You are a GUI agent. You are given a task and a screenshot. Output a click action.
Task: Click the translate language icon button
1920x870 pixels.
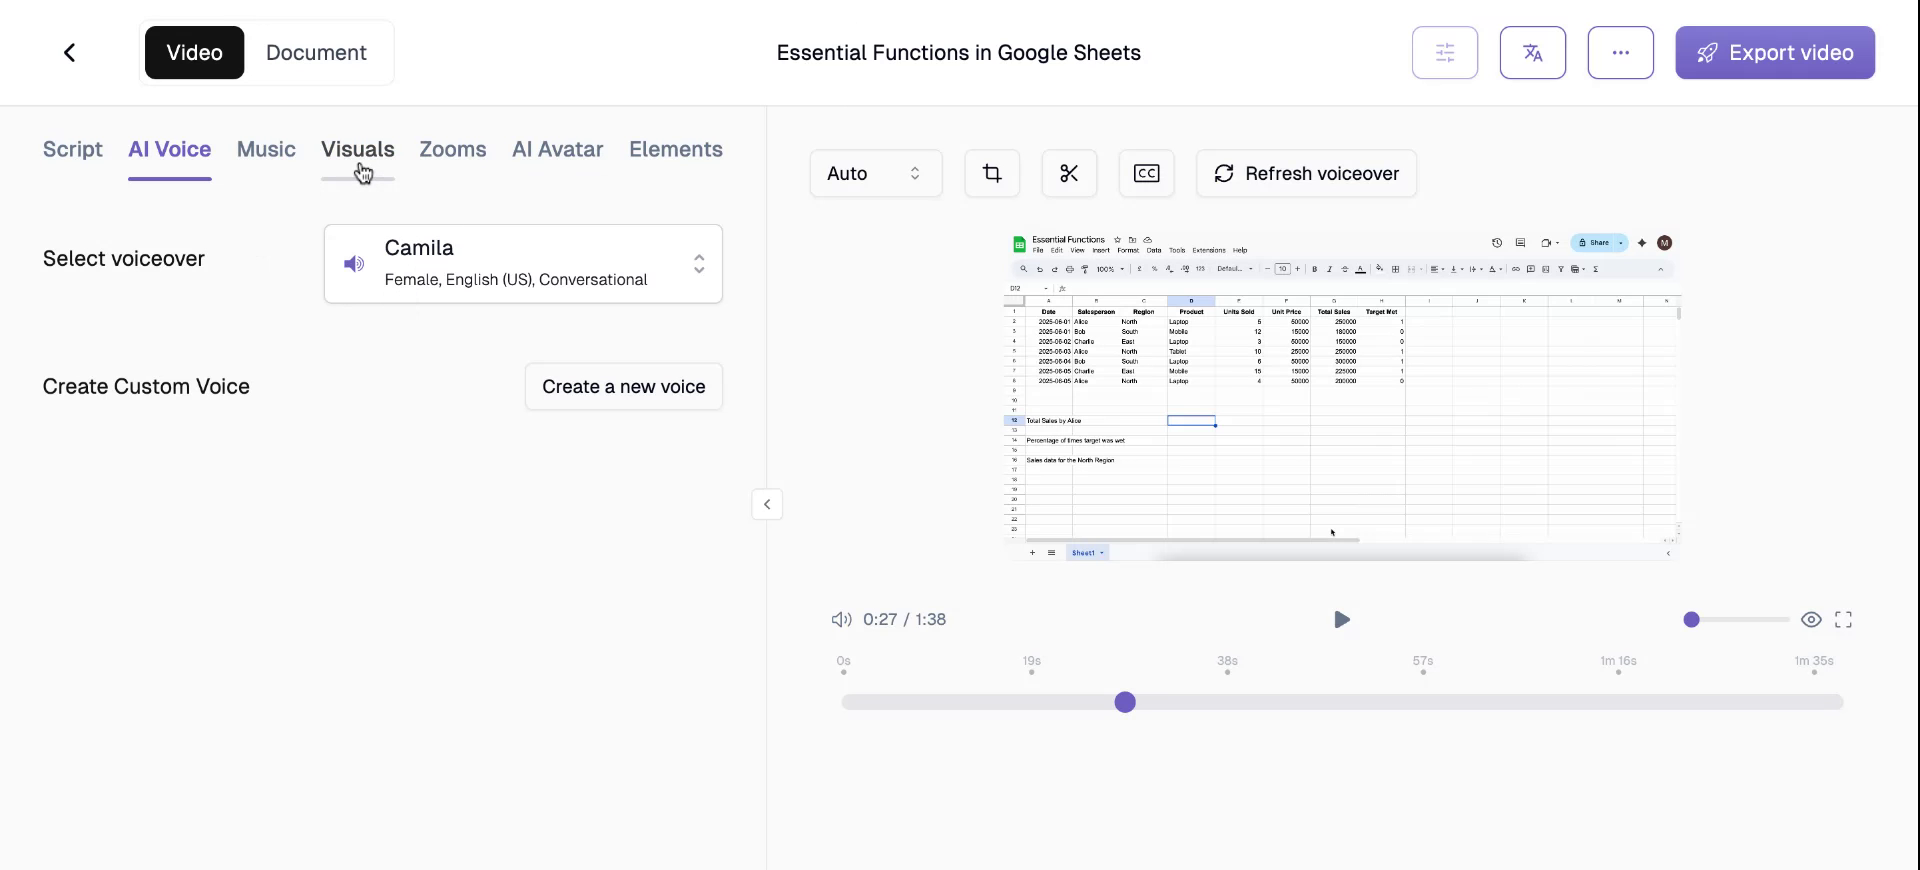[x=1533, y=53]
